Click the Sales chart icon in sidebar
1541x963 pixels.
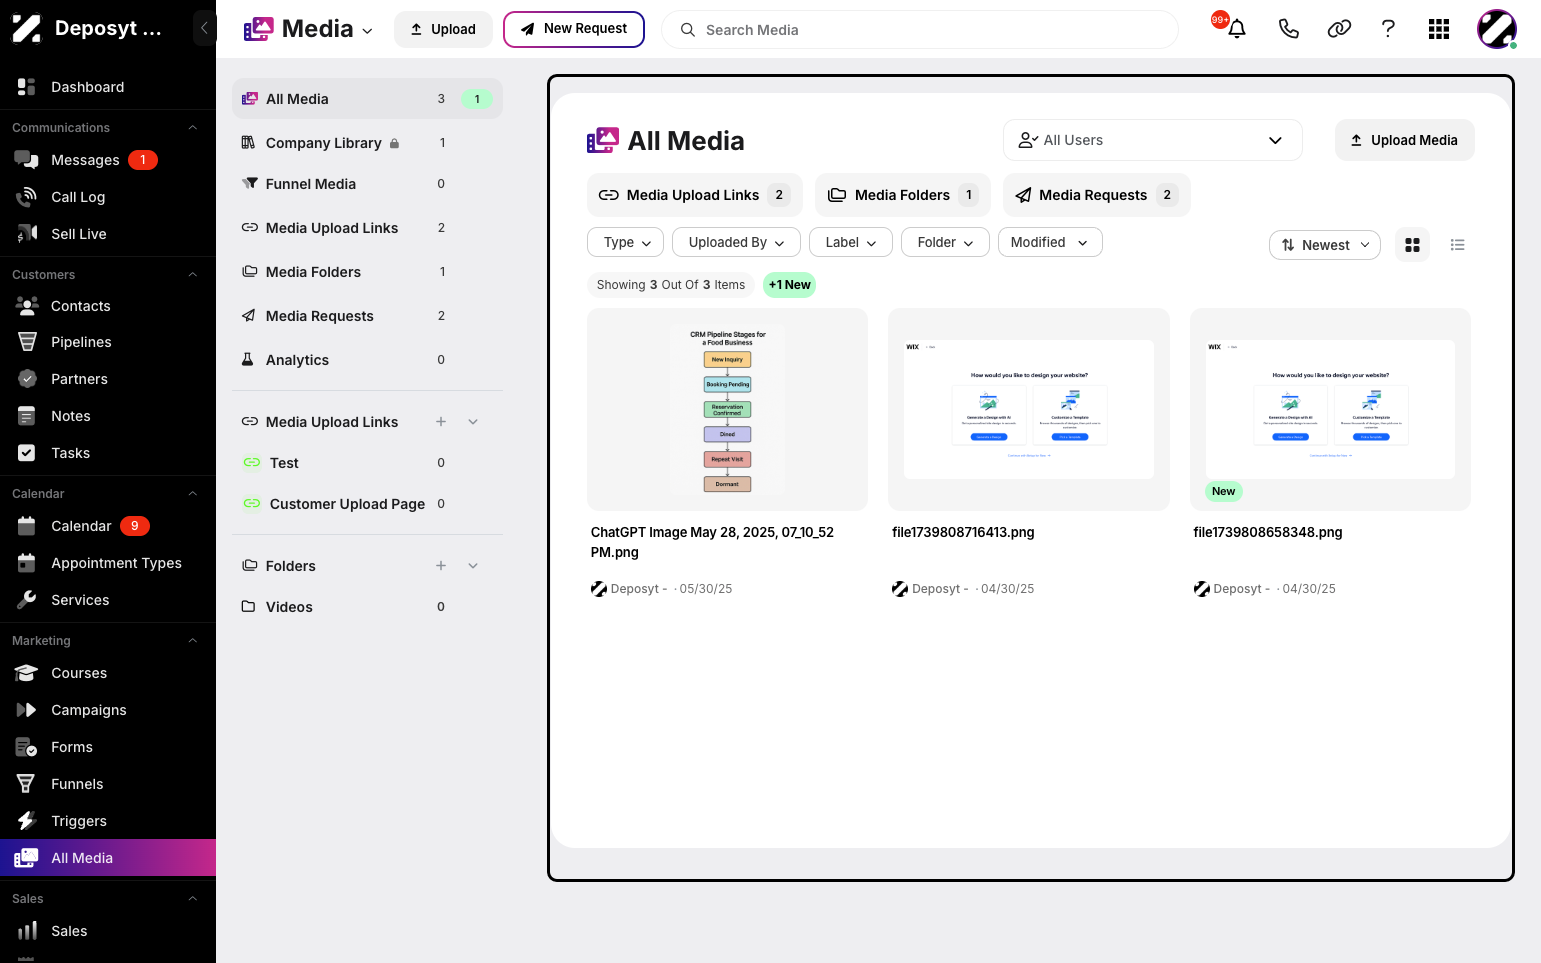click(27, 931)
